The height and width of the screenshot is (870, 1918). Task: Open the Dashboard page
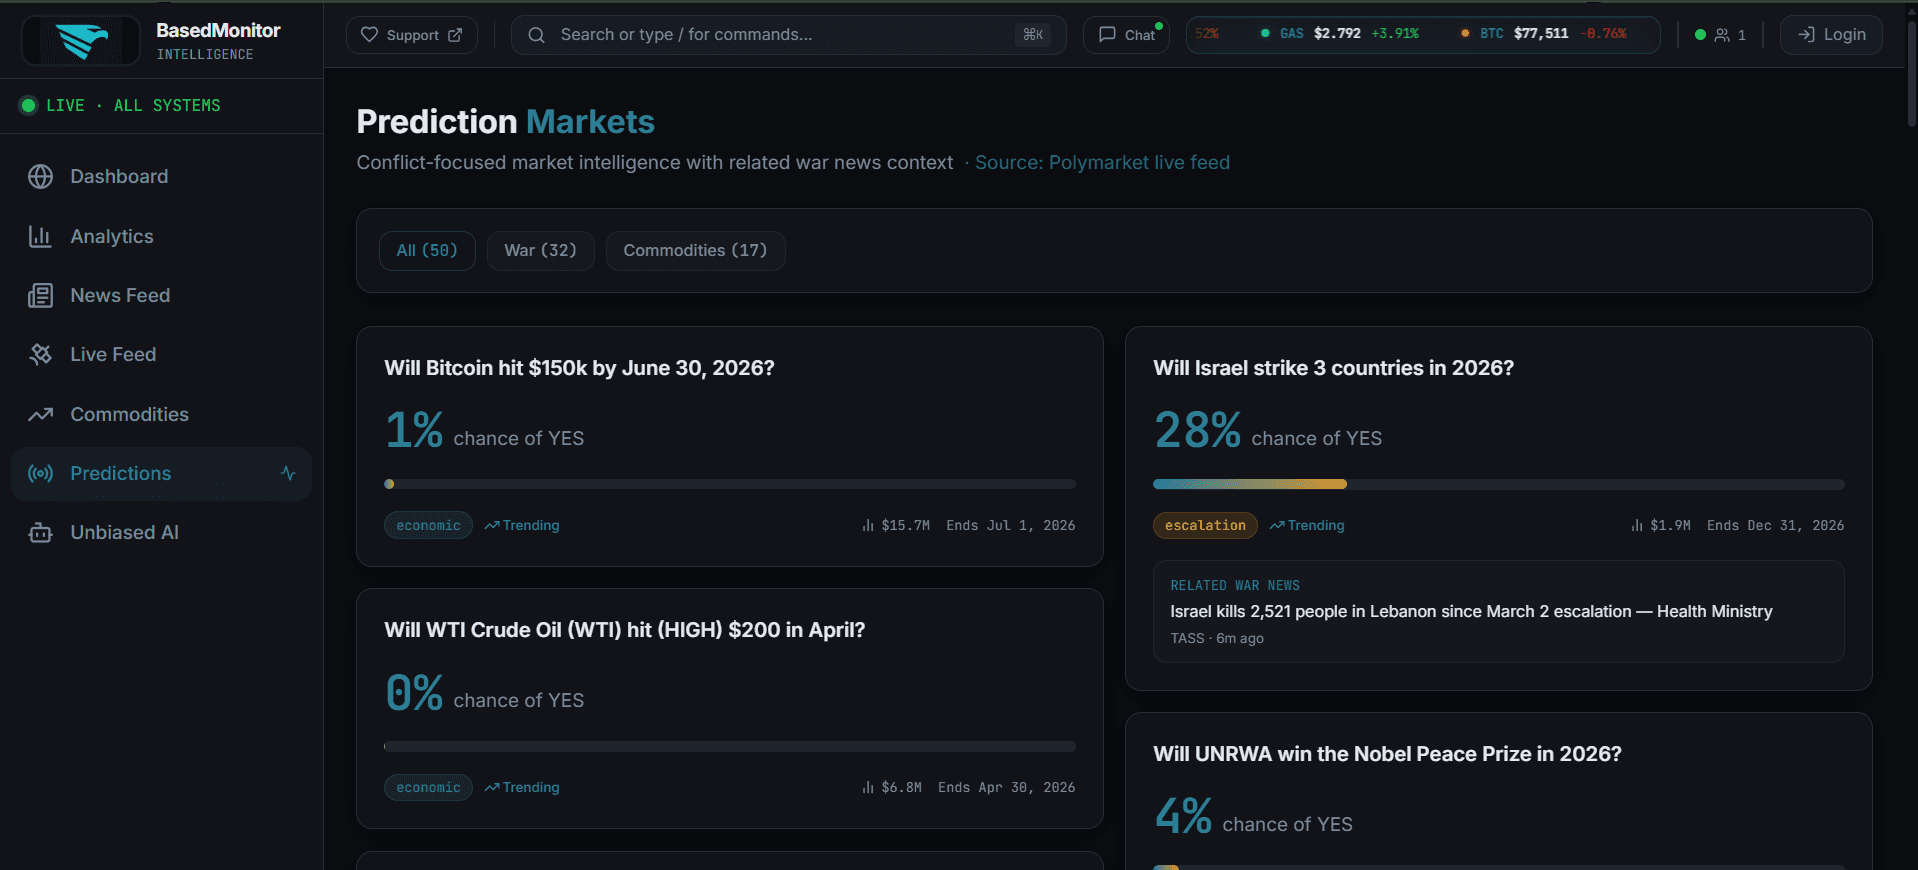[x=161, y=177]
